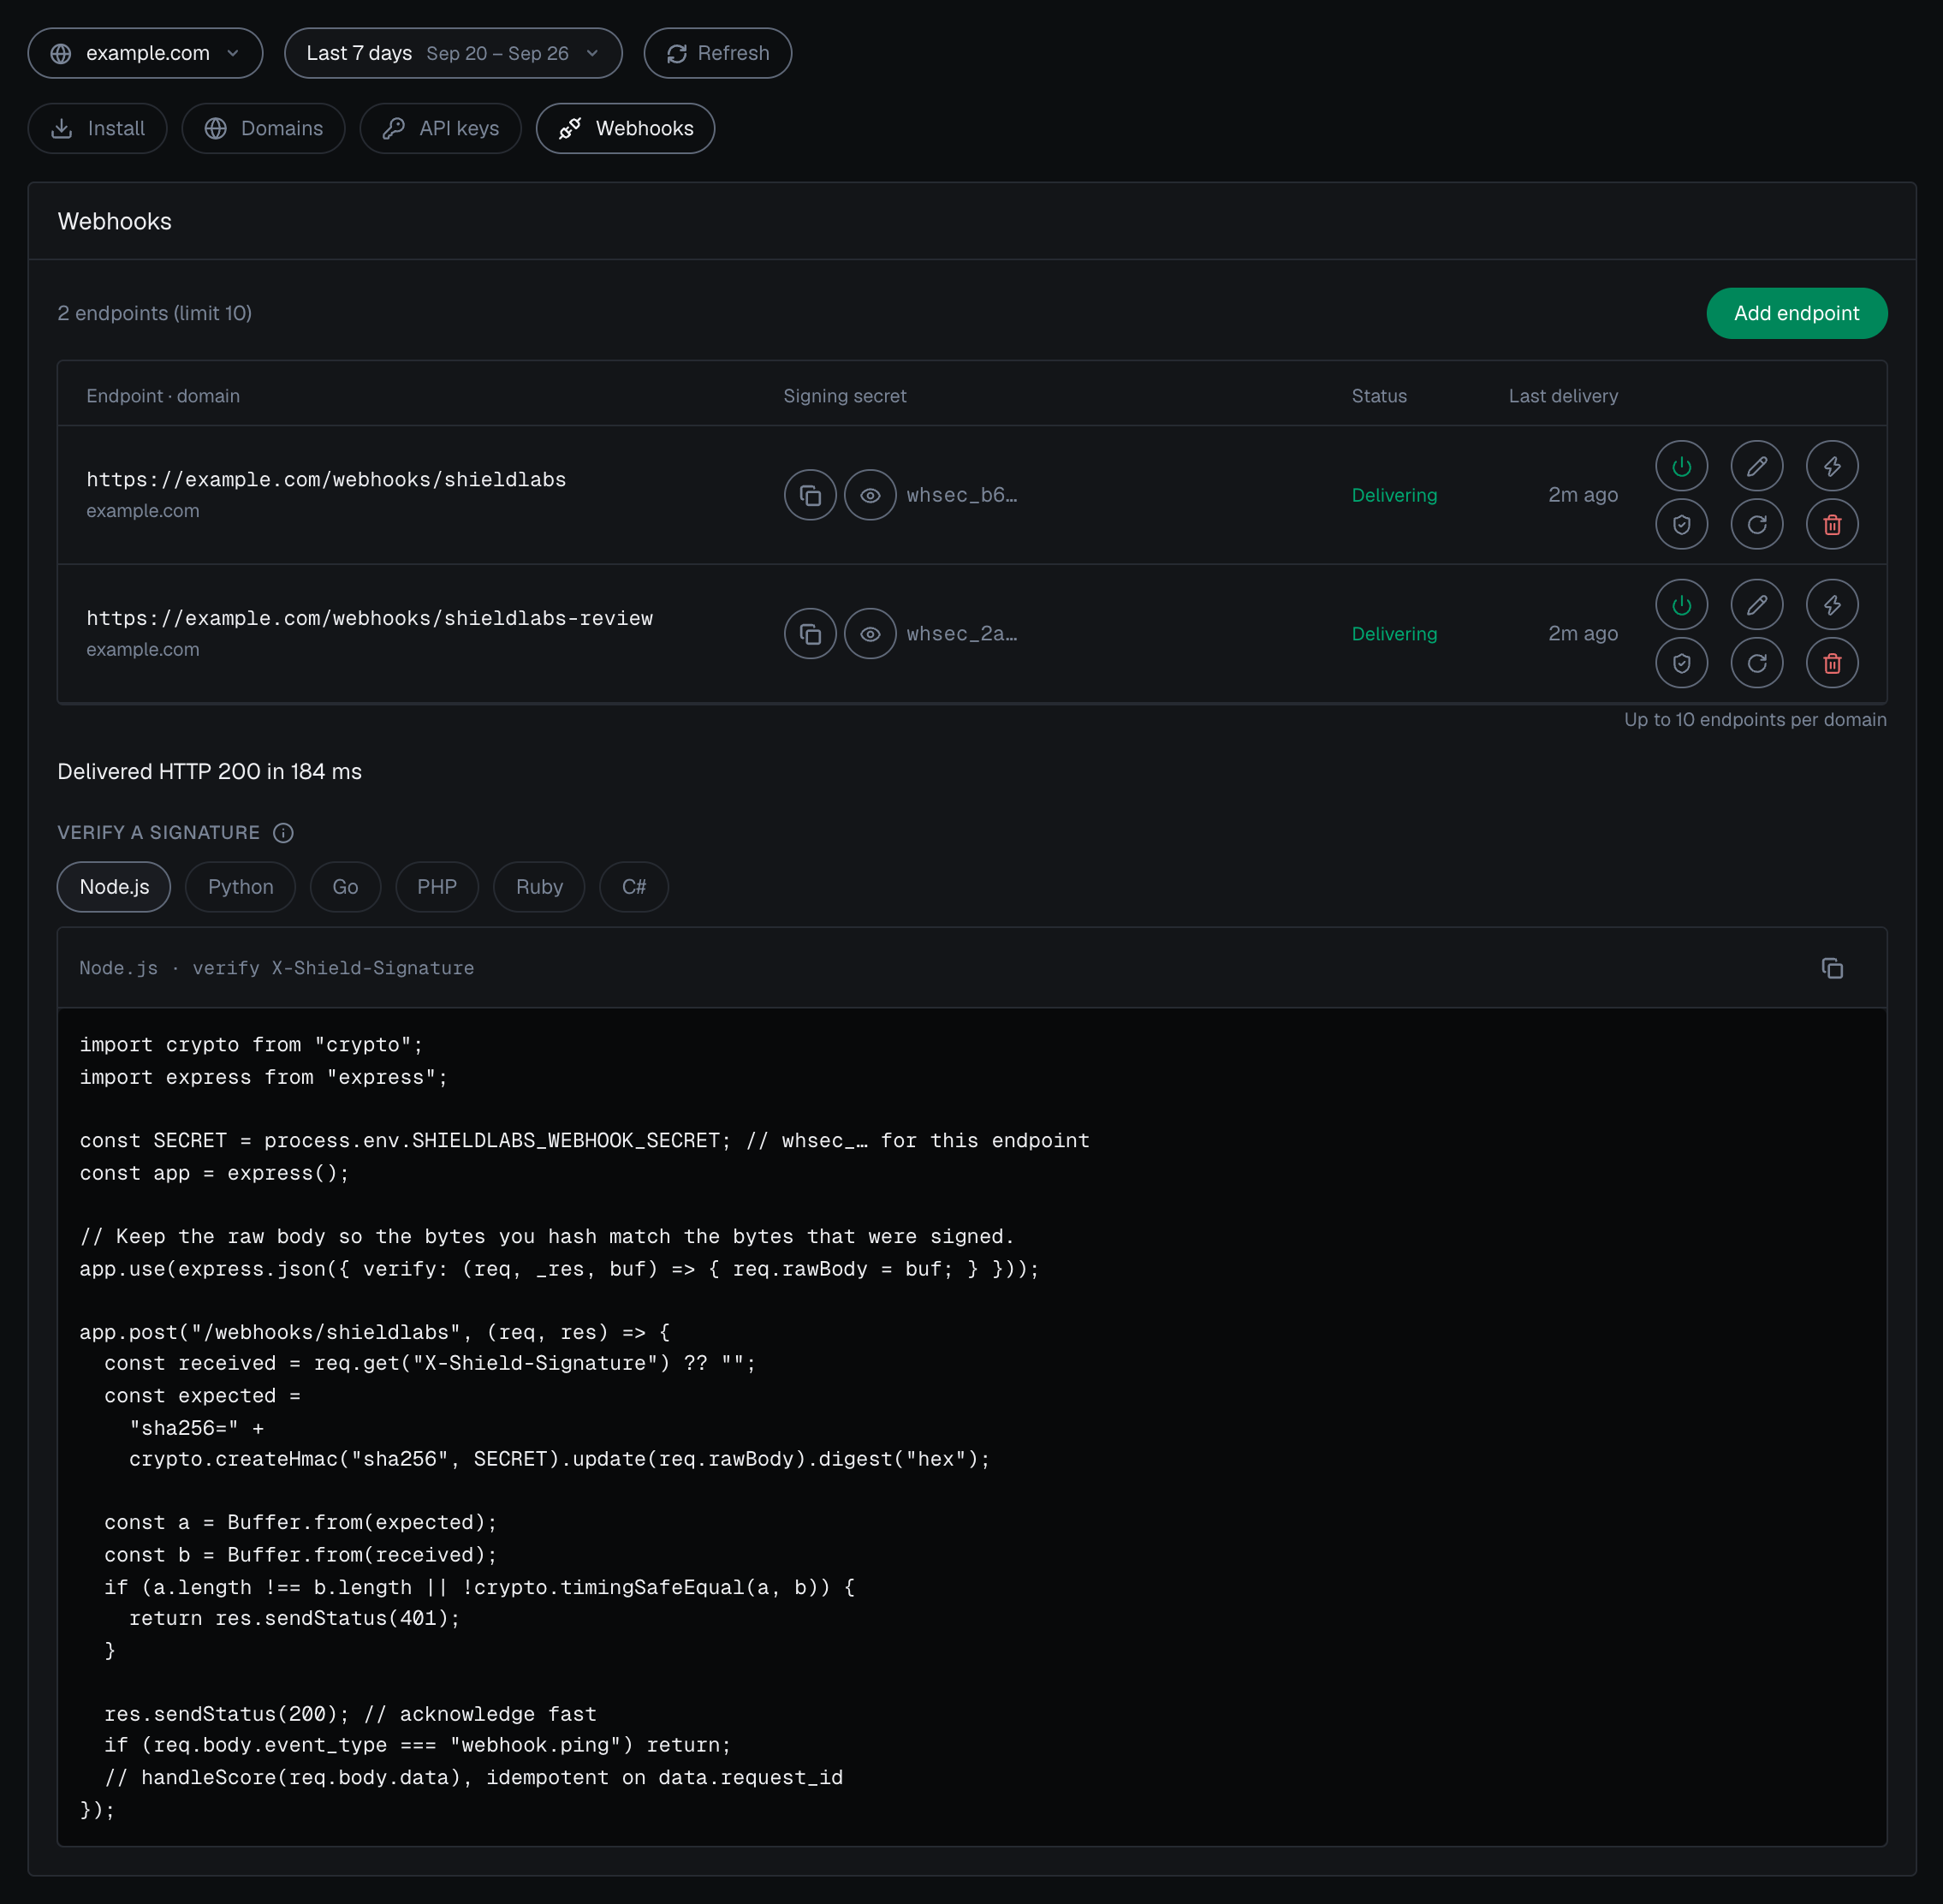The width and height of the screenshot is (1943, 1904).
Task: Click the Status column header
Action: click(1379, 396)
